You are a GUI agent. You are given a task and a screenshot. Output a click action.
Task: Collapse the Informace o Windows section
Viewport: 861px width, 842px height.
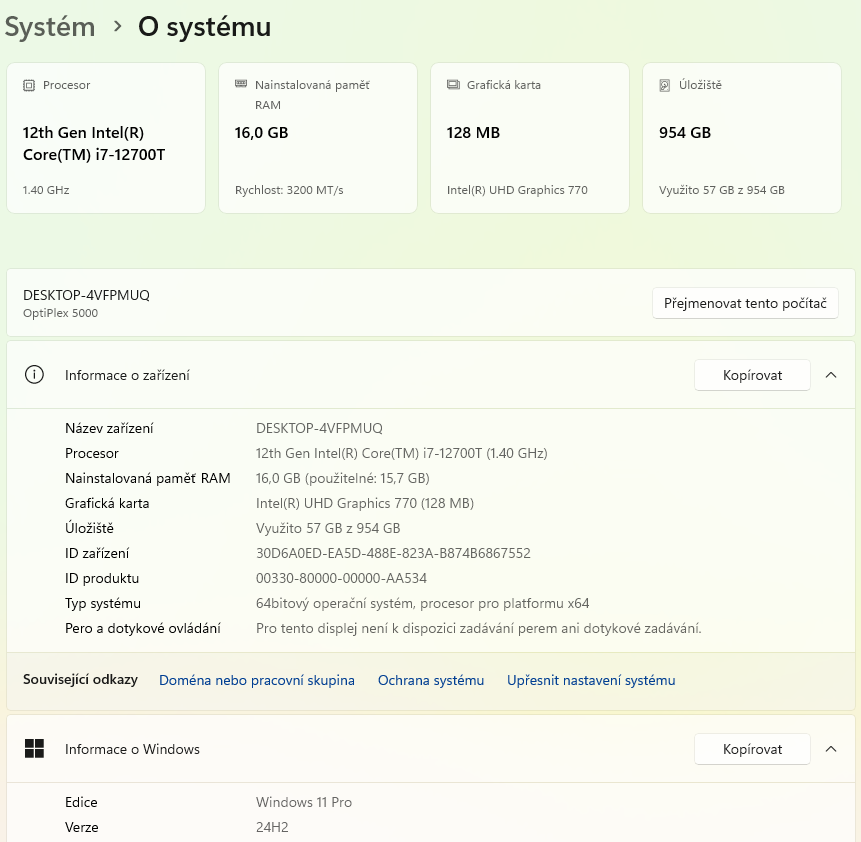pos(831,749)
